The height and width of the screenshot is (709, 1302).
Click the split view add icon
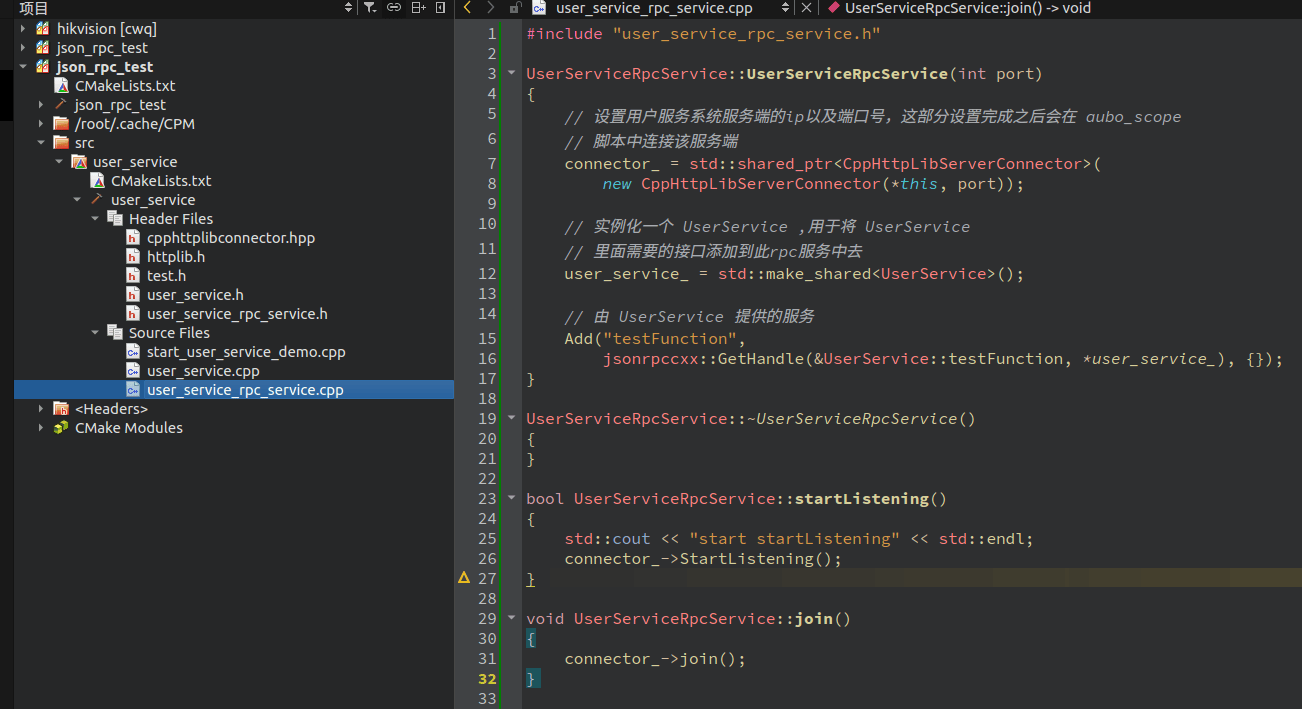pos(418,7)
